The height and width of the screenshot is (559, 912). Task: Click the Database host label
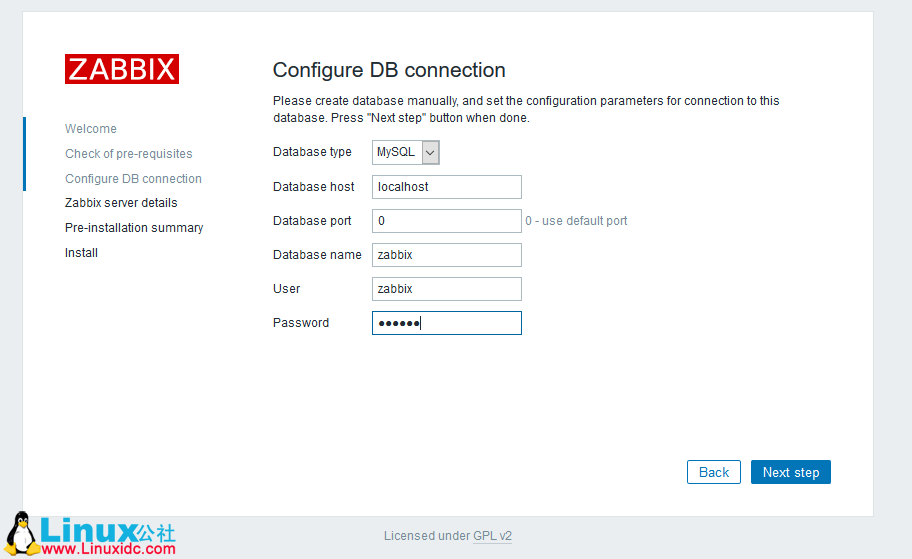[x=314, y=187]
